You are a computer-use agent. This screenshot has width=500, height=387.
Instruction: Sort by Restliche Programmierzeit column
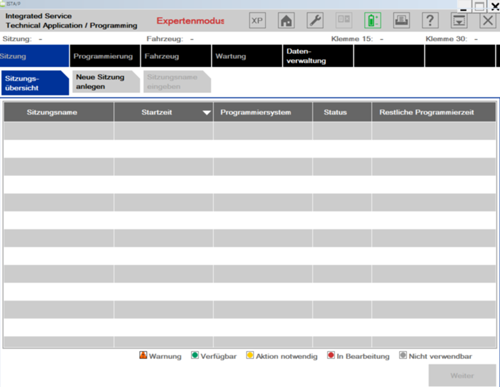[x=434, y=112]
